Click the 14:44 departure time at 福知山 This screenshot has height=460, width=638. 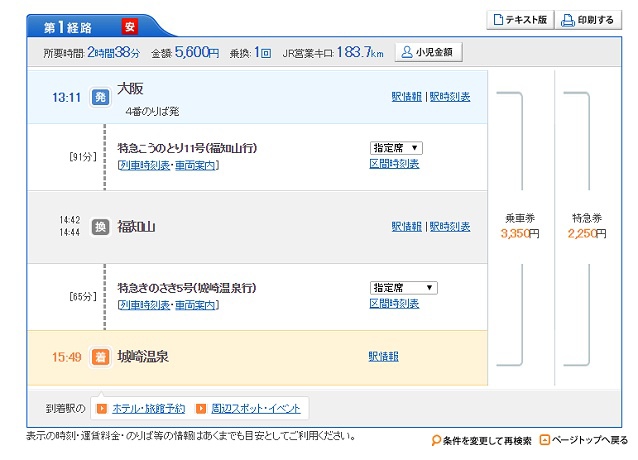click(x=70, y=232)
